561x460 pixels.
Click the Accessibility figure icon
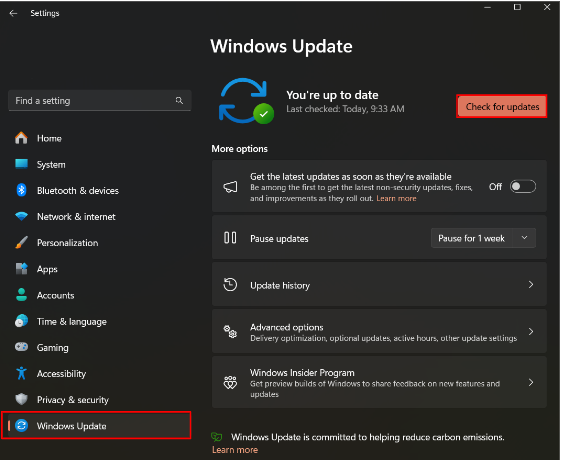click(21, 373)
